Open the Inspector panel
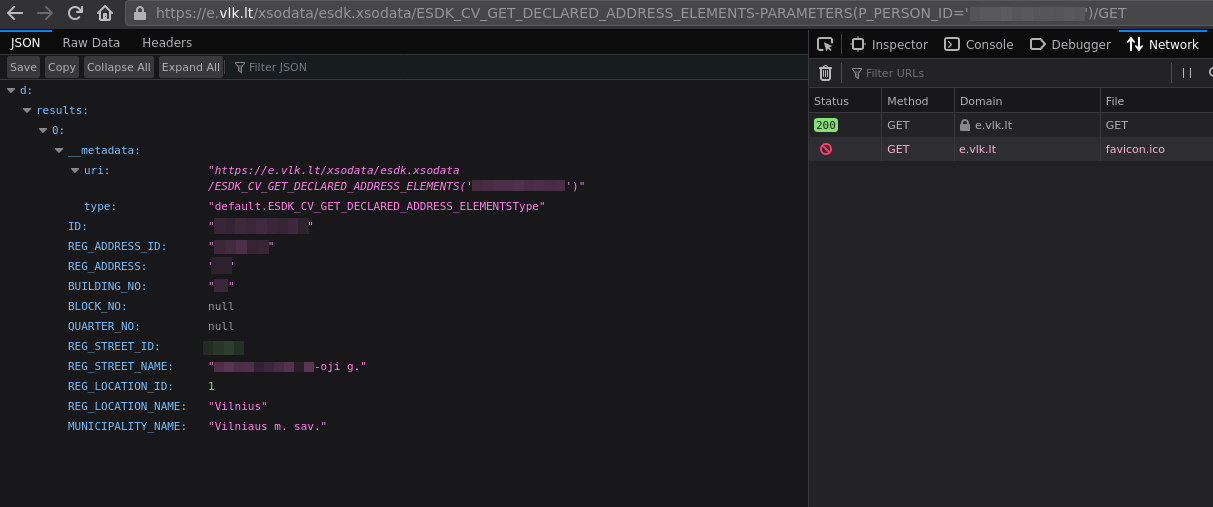1213x507 pixels. tap(889, 44)
